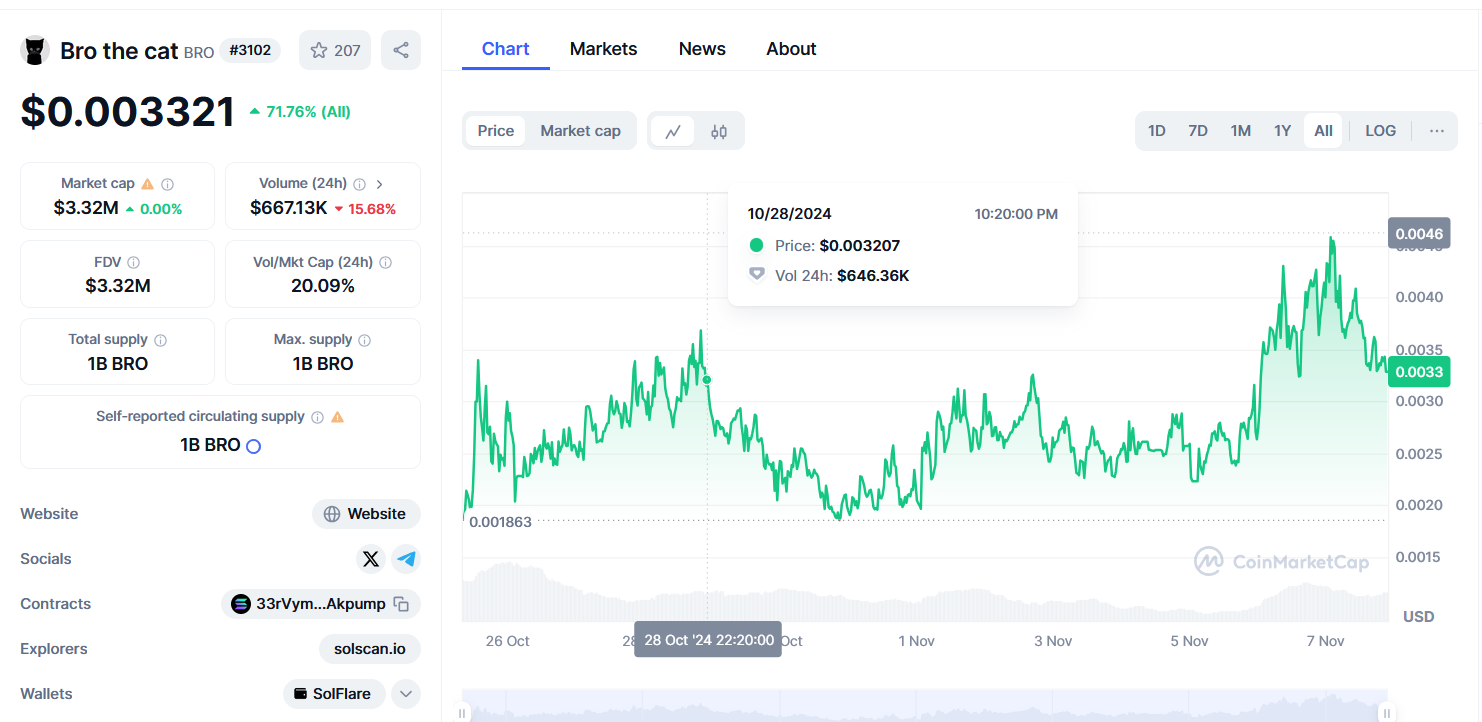Viewport: 1482px width, 722px height.
Task: Click the $667.13K volume value
Action: [x=289, y=209]
